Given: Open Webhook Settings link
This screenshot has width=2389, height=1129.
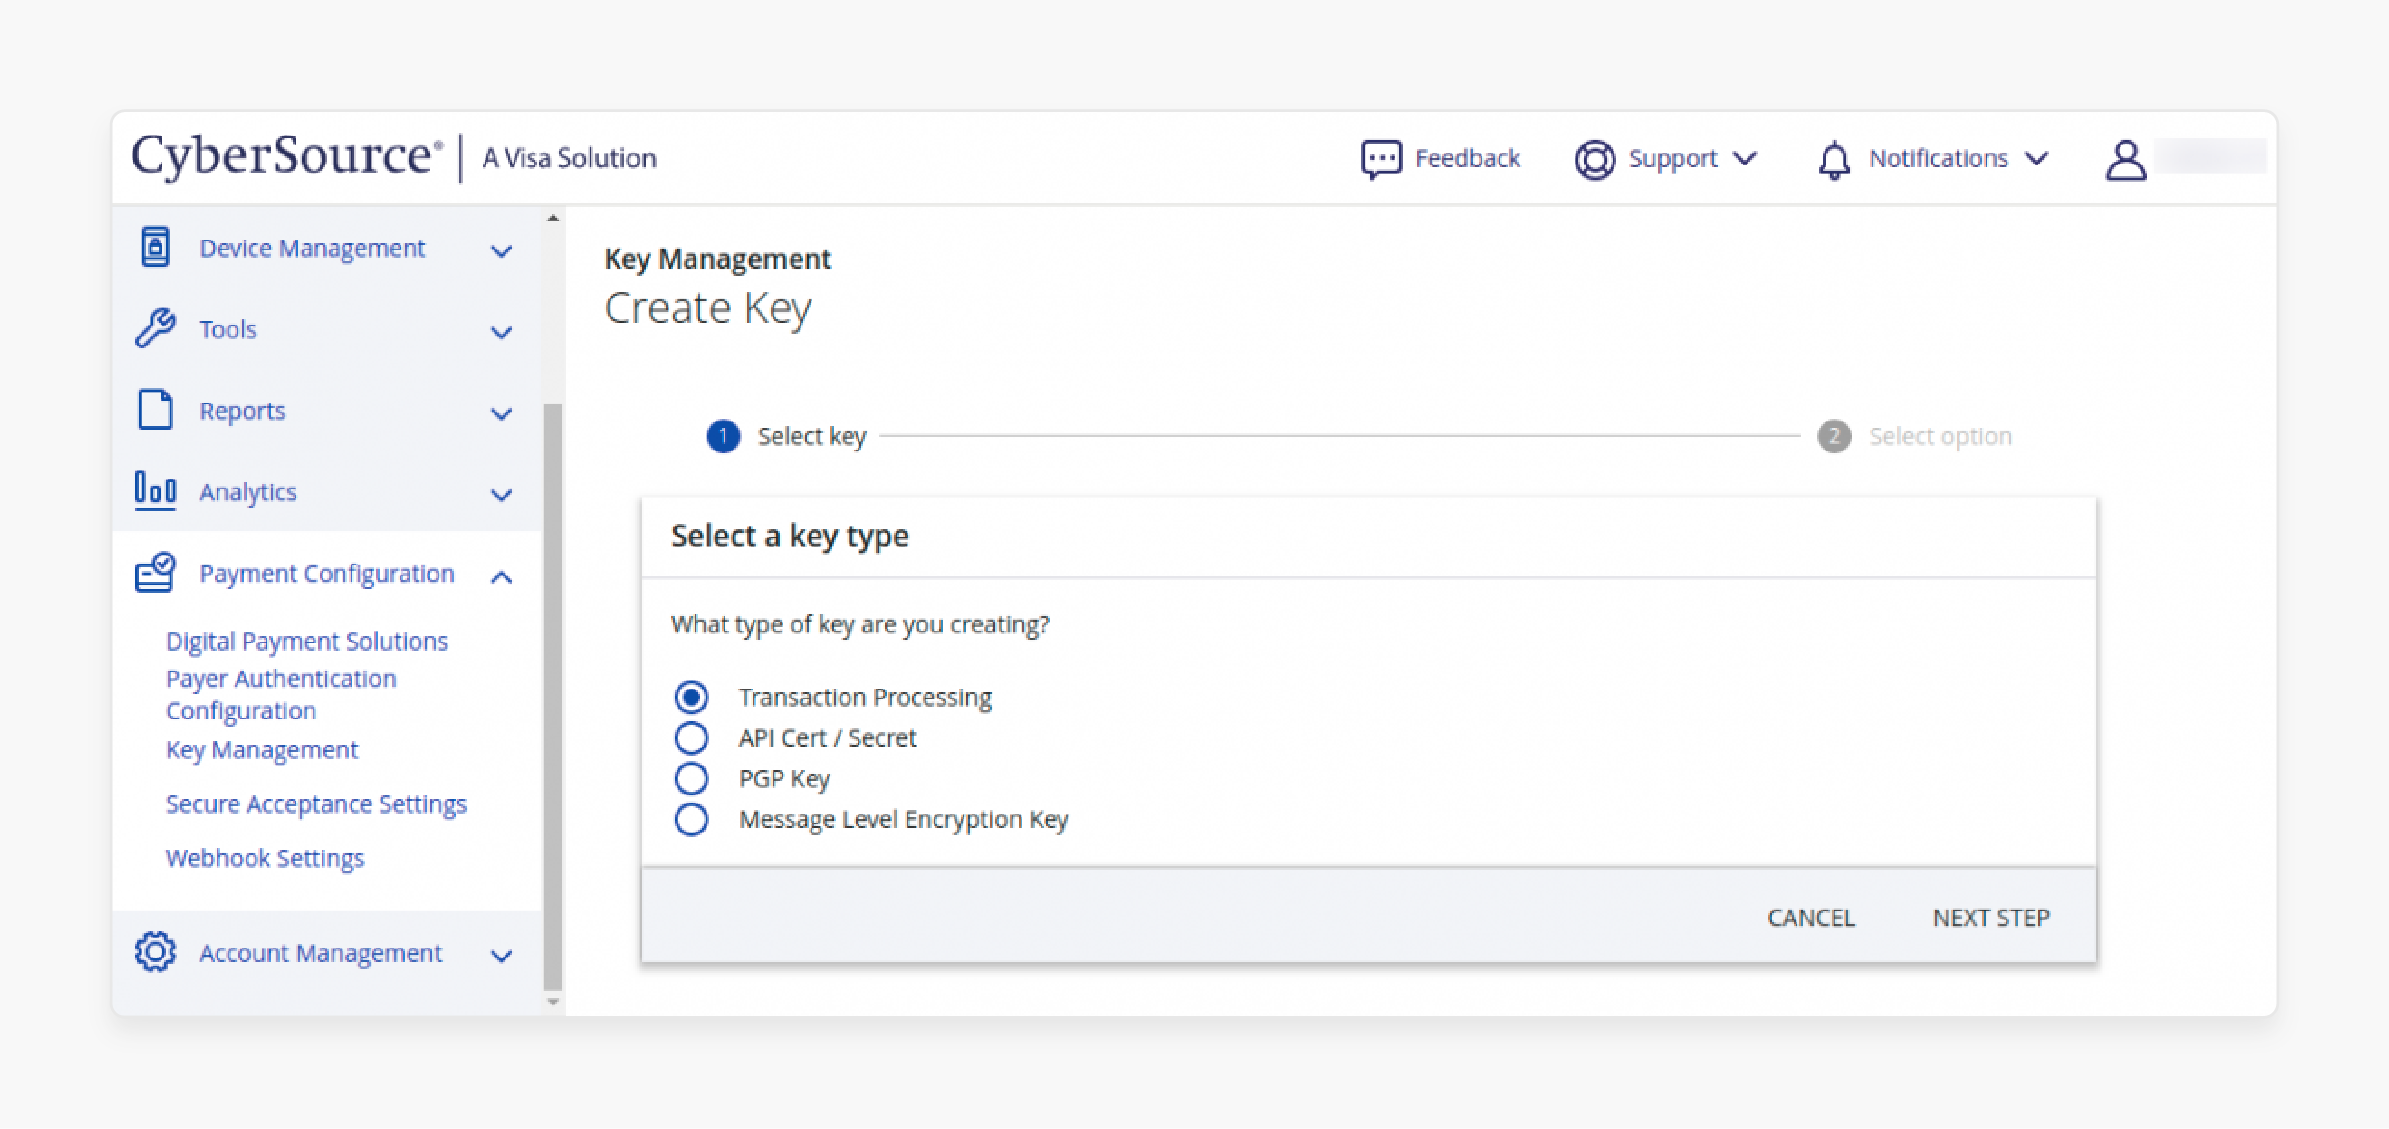Looking at the screenshot, I should pos(265,858).
